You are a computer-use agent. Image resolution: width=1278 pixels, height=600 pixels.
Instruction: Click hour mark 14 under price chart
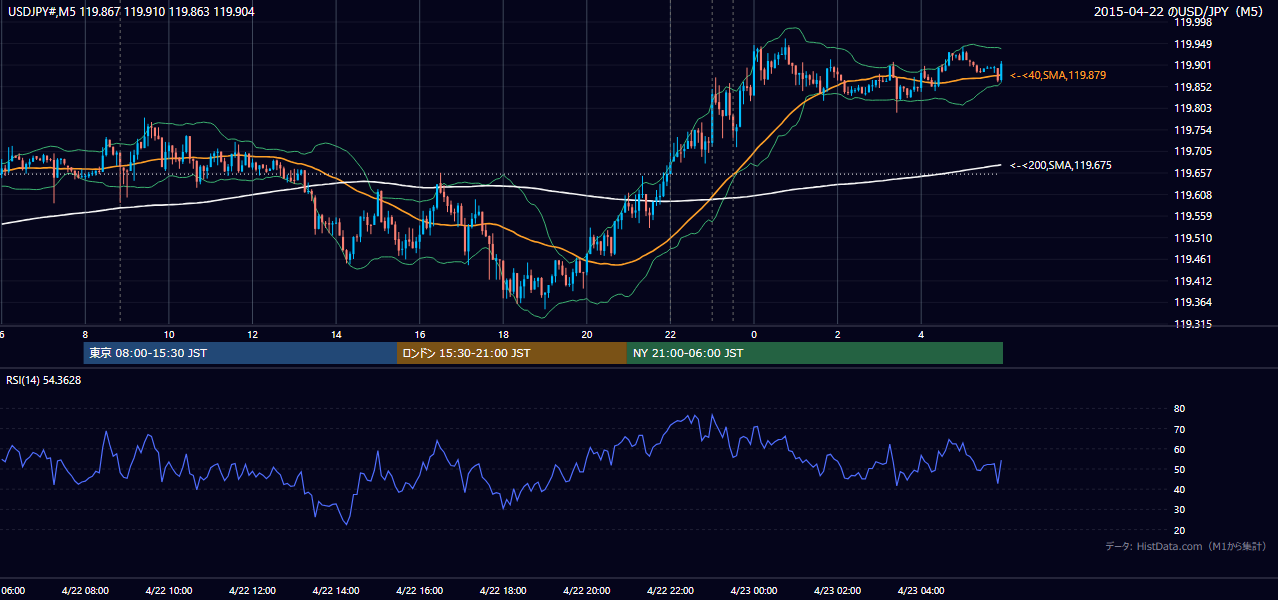[336, 334]
